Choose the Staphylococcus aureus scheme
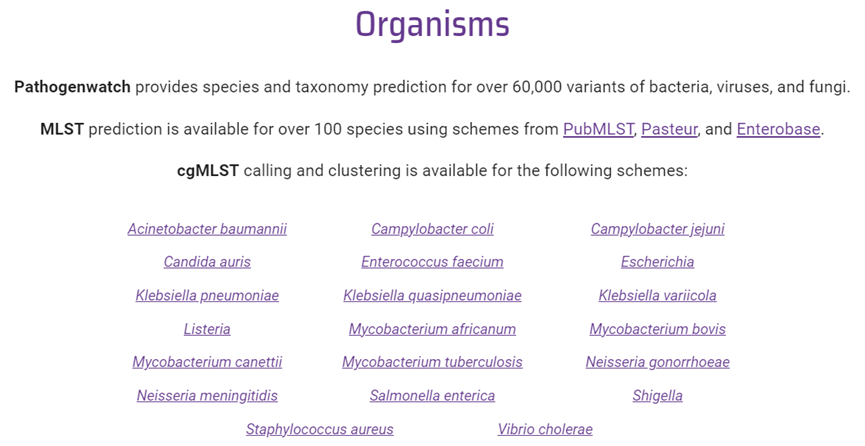Viewport: 865px width, 446px height. [x=319, y=429]
